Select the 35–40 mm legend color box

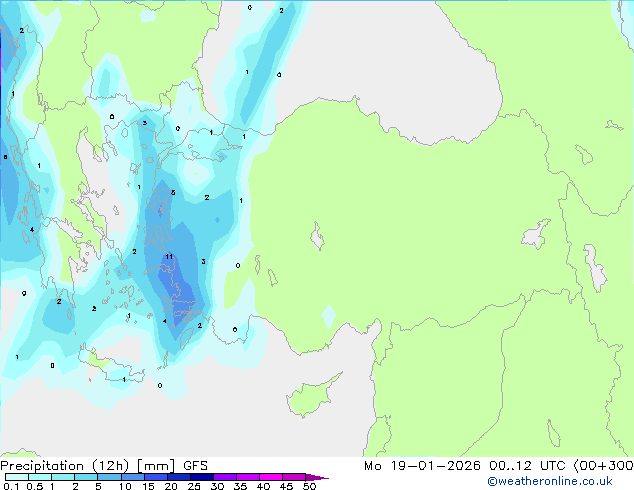click(247, 477)
